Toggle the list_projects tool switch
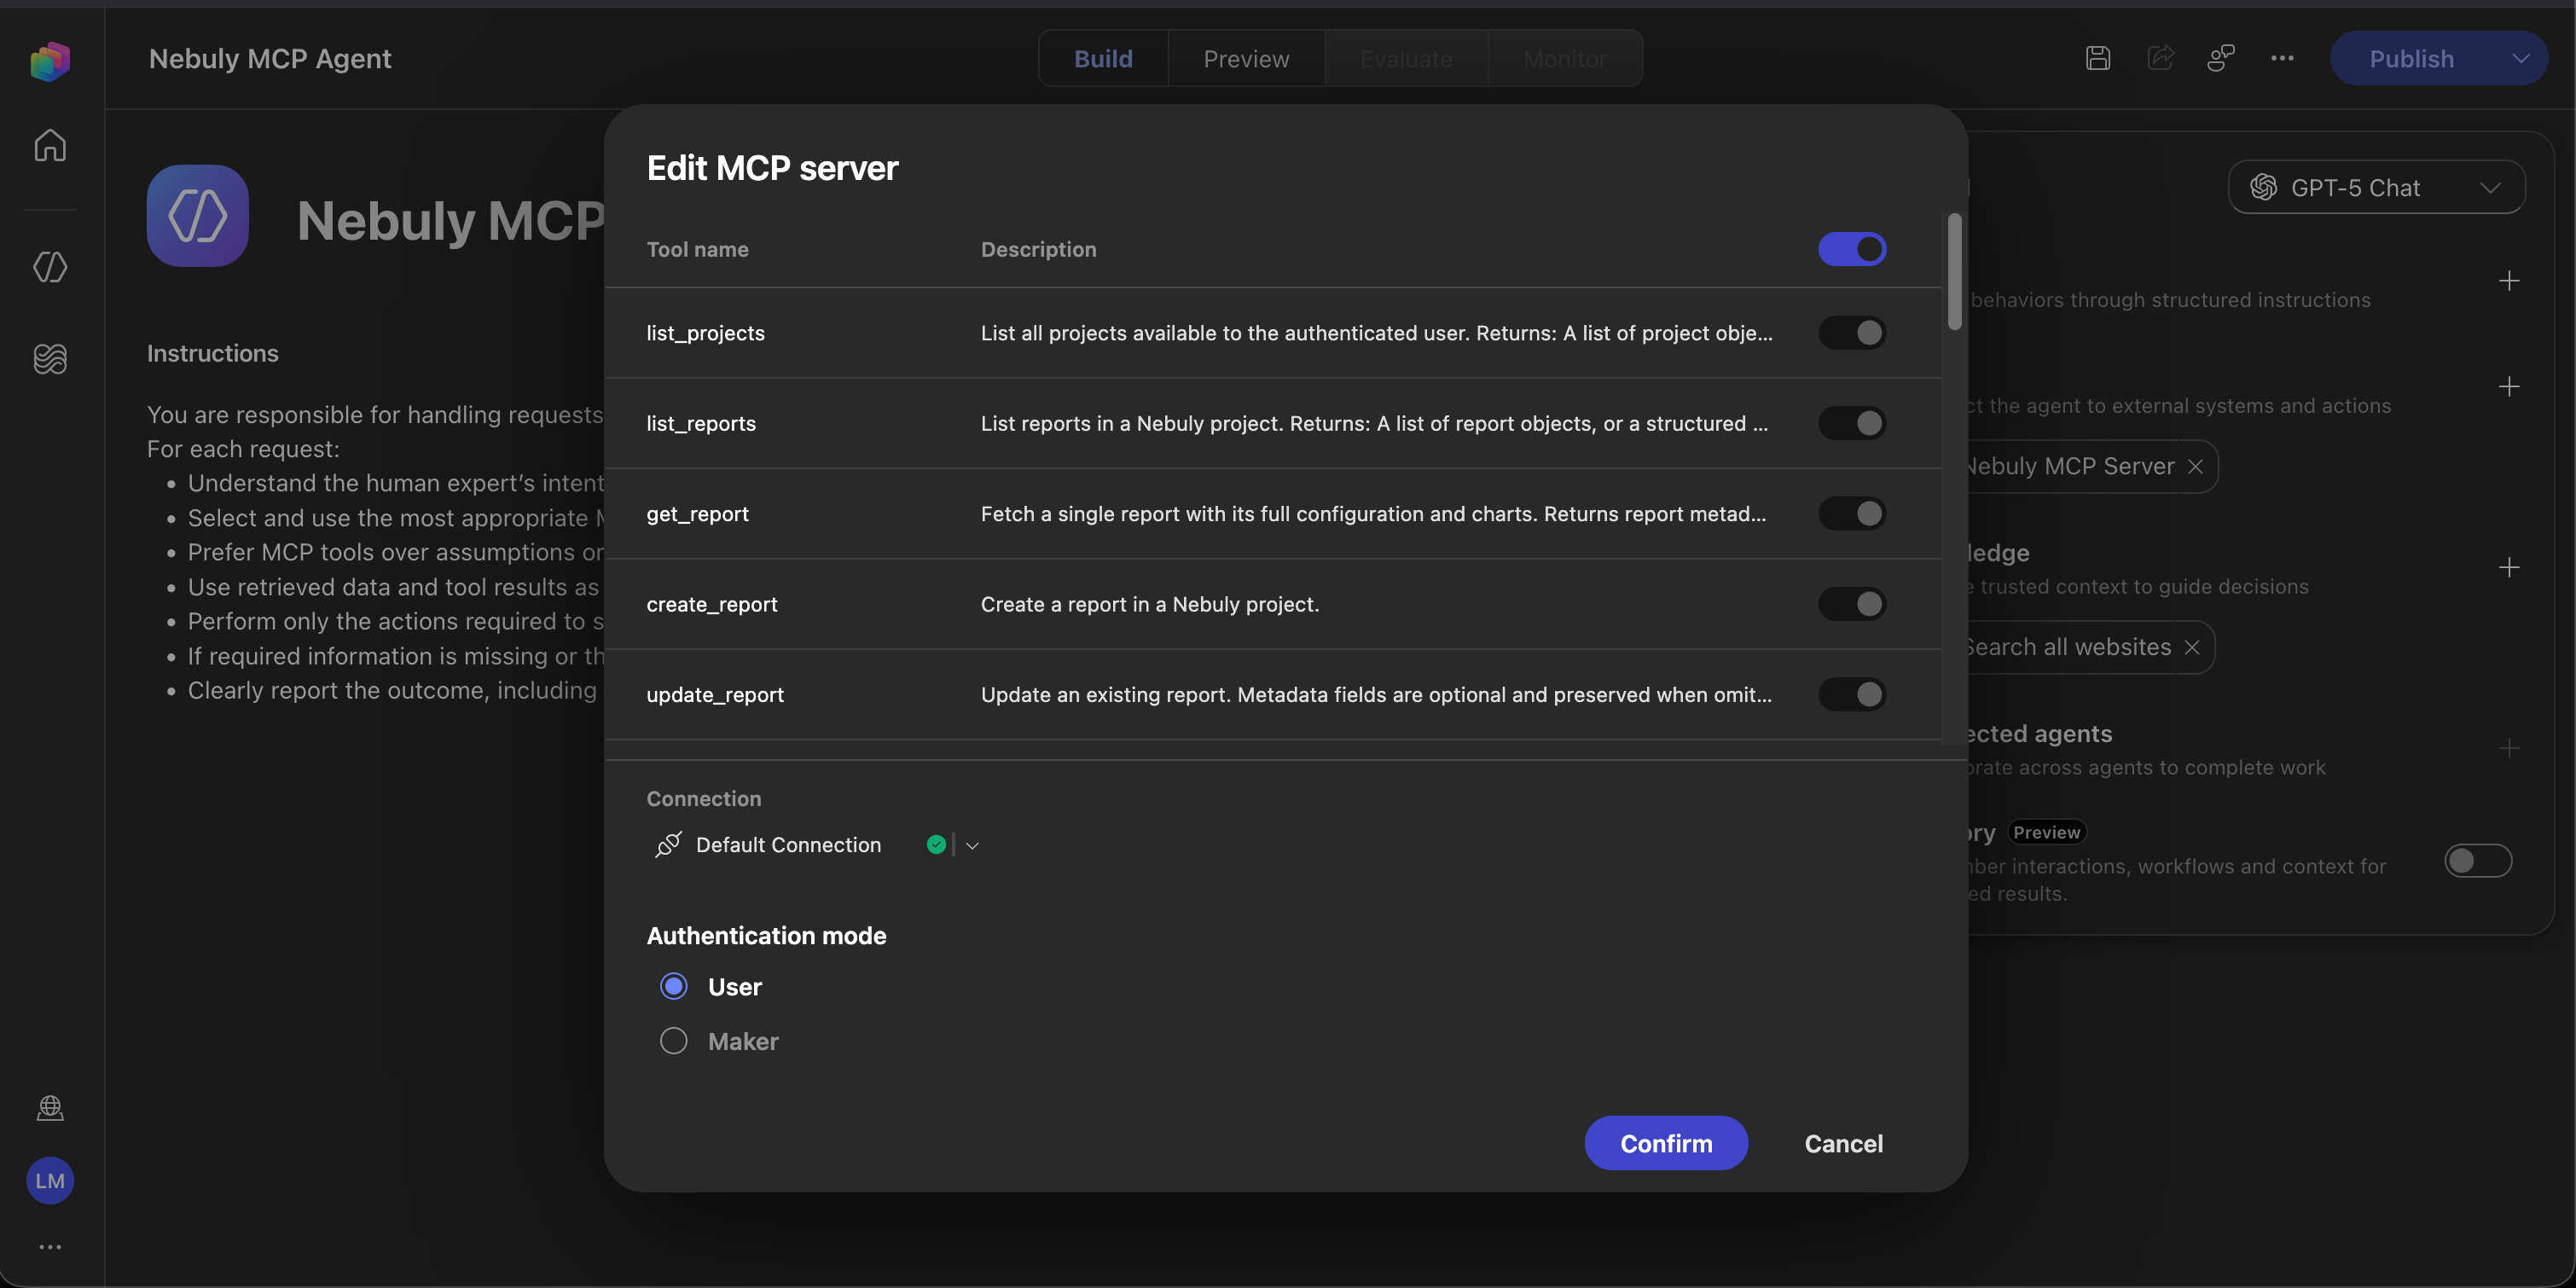The width and height of the screenshot is (2576, 1288). 1852,333
